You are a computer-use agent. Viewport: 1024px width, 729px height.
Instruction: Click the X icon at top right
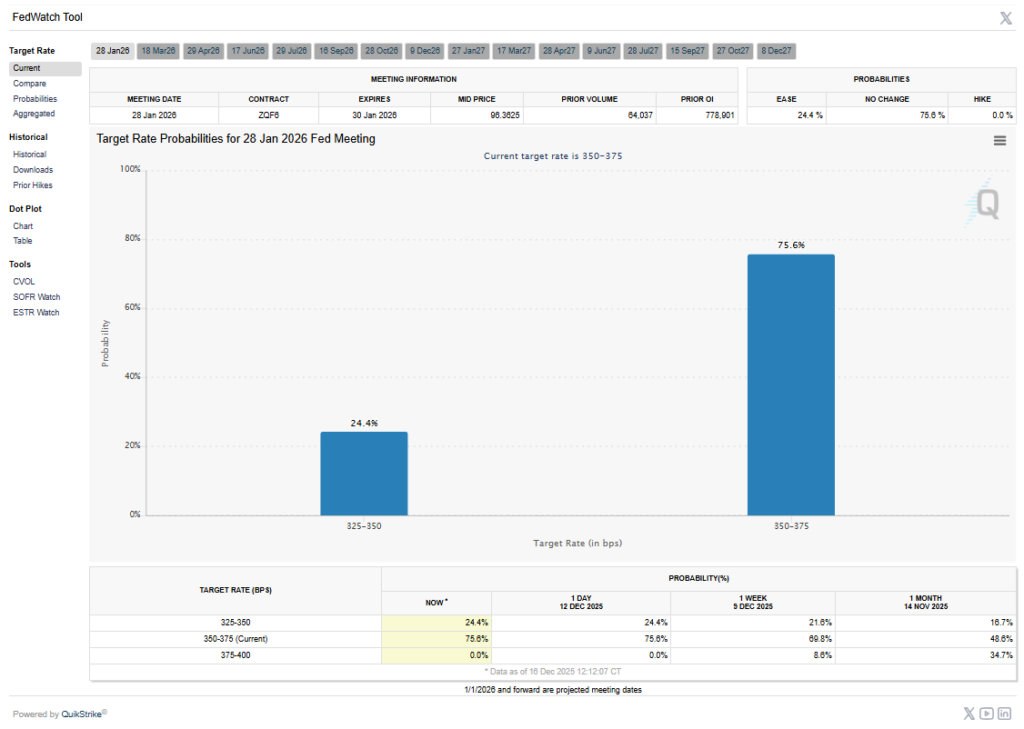click(1006, 18)
